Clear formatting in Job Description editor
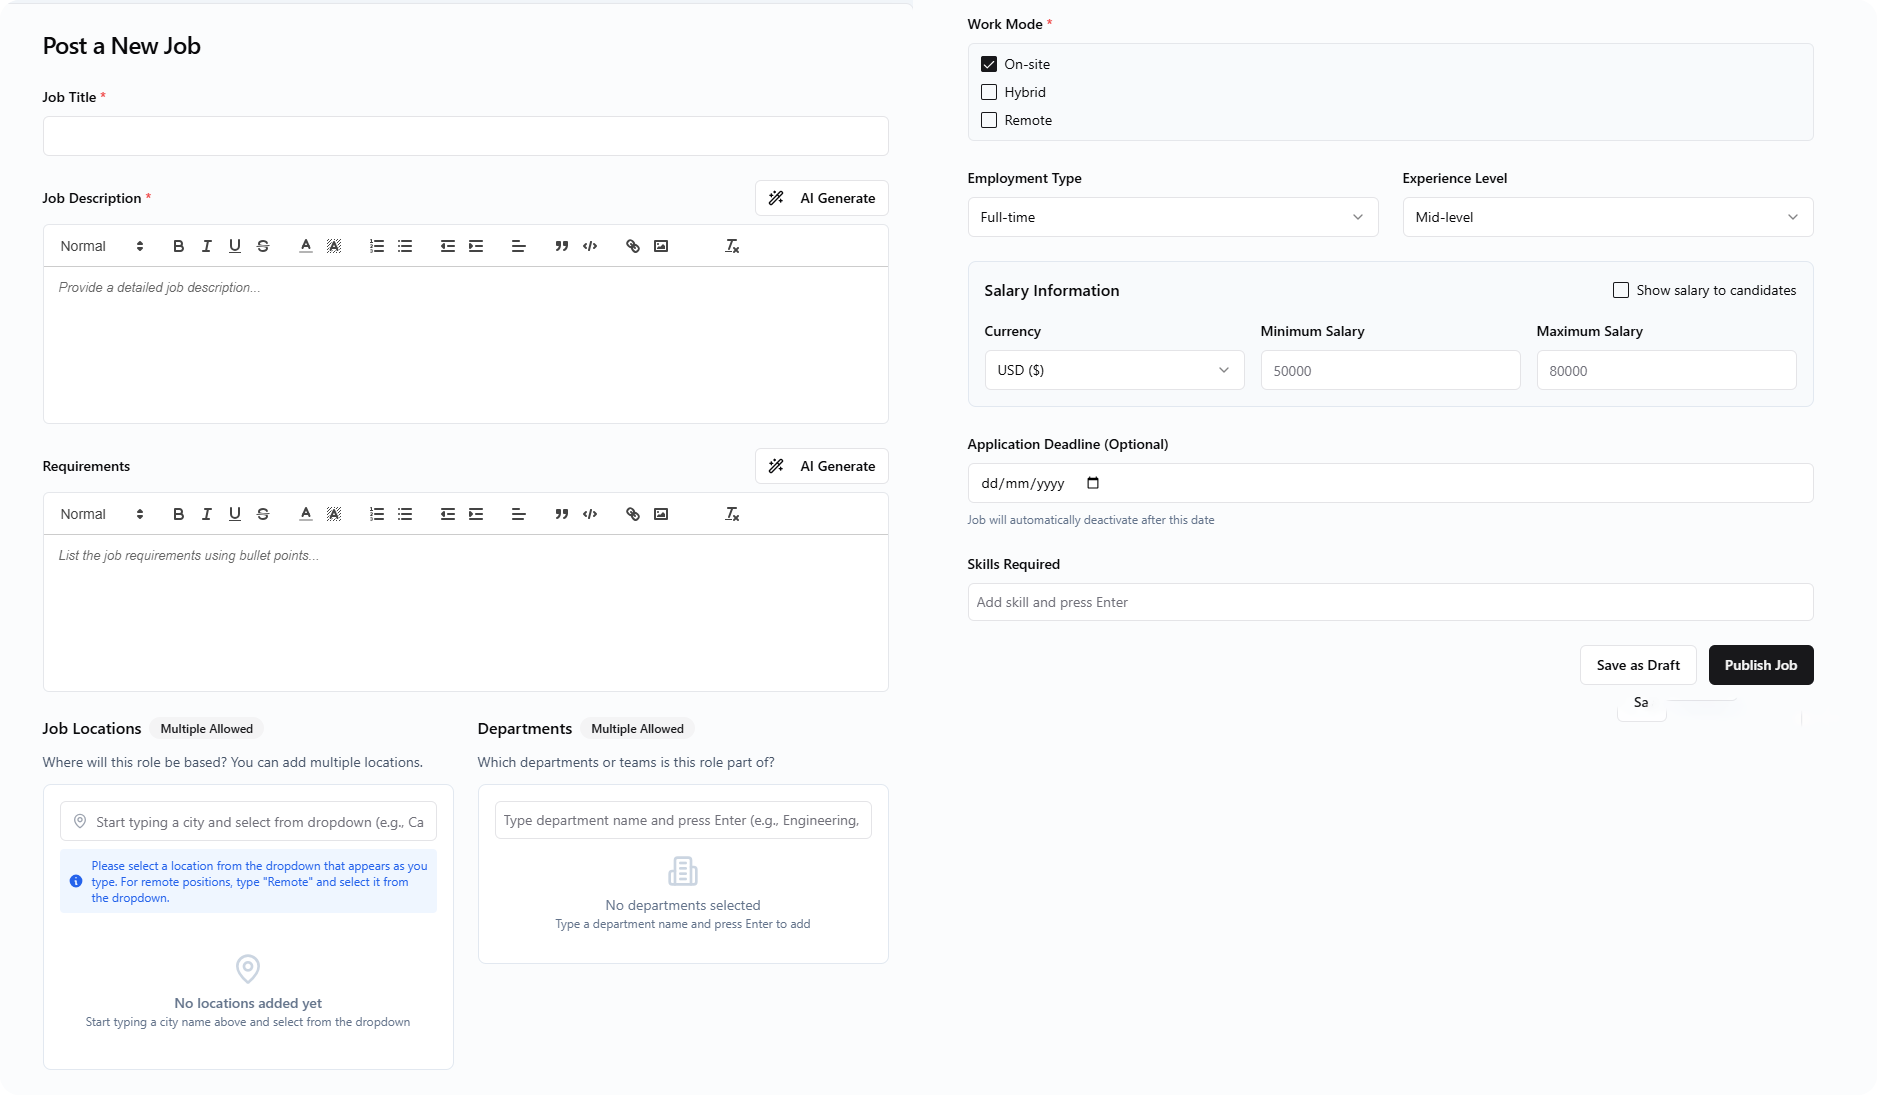1877x1095 pixels. (732, 246)
